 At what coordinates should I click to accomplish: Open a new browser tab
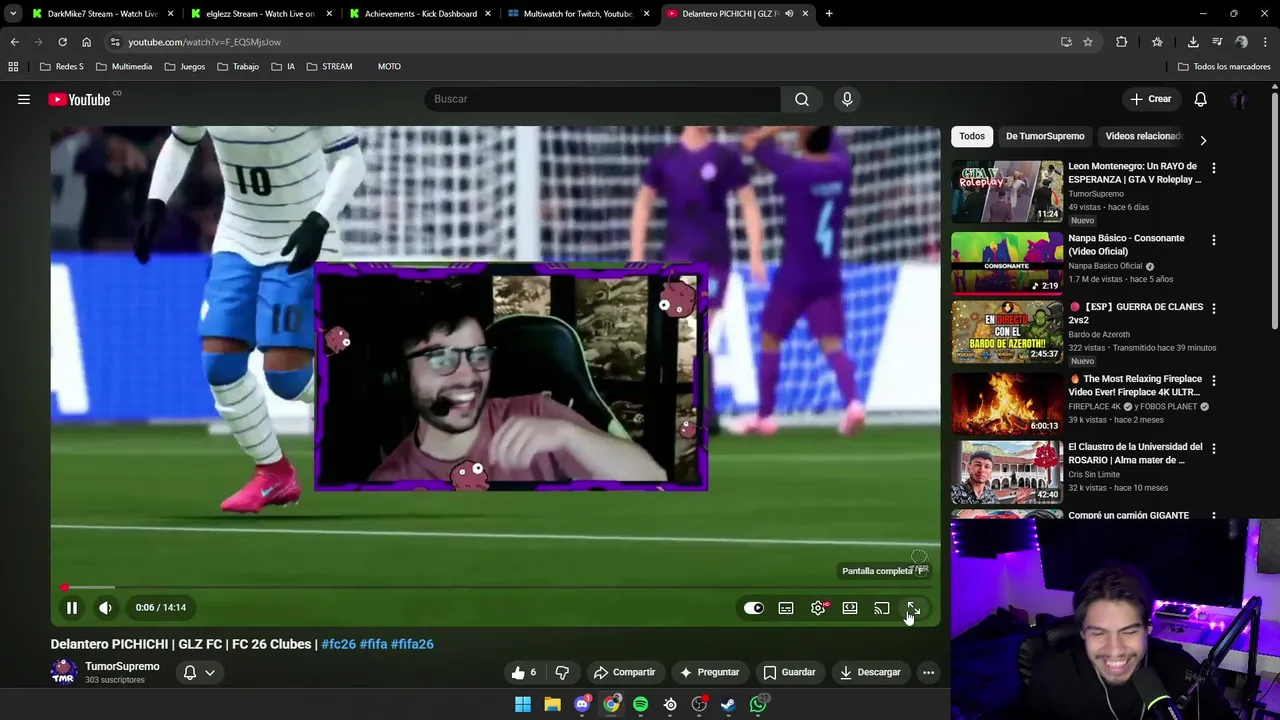(829, 14)
